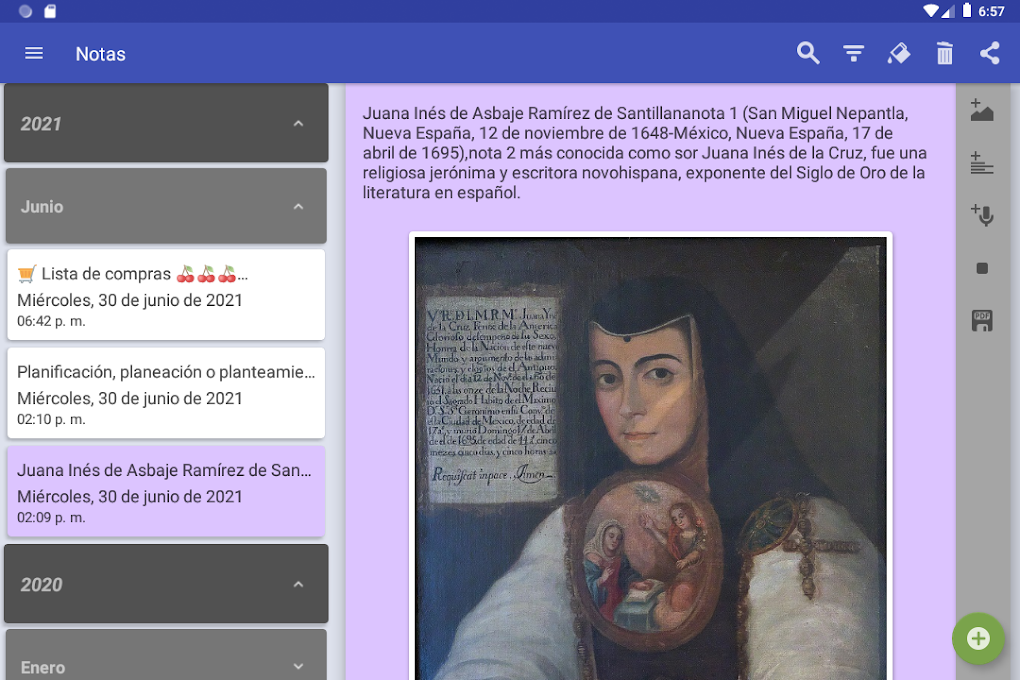
Task: Tap the Wi-Fi status icon
Action: point(931,10)
